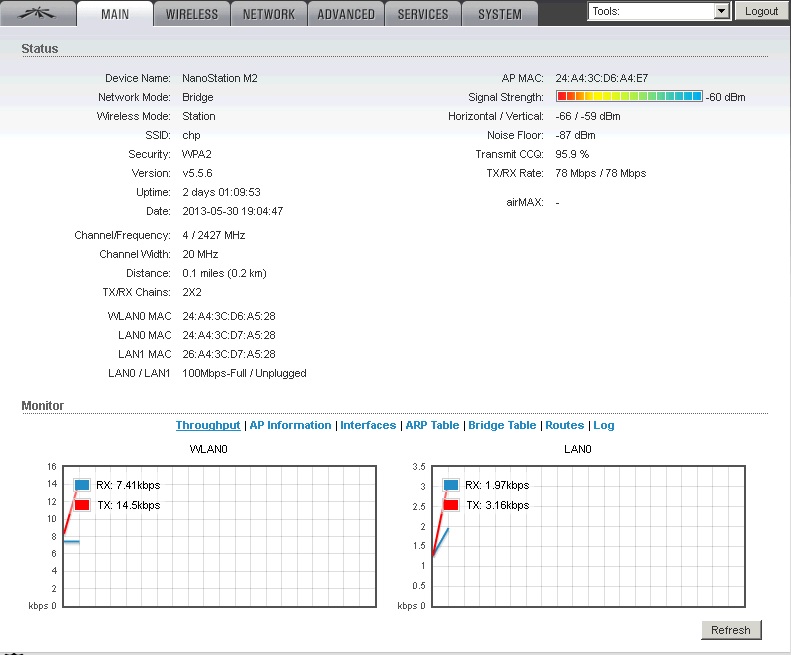
Task: Select the distance value 0.1 miles (0.2 km)
Action: pyautogui.click(x=224, y=273)
